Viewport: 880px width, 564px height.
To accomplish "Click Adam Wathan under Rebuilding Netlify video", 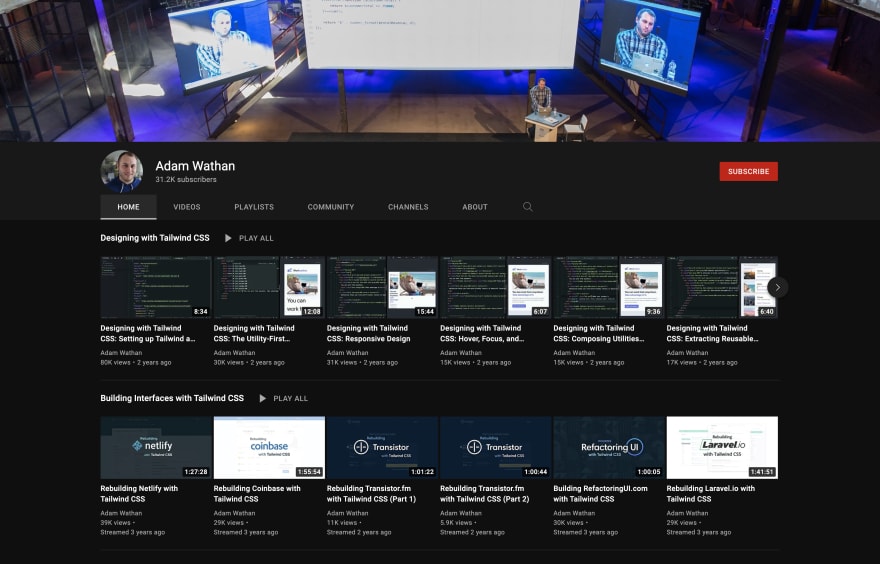I will point(121,513).
